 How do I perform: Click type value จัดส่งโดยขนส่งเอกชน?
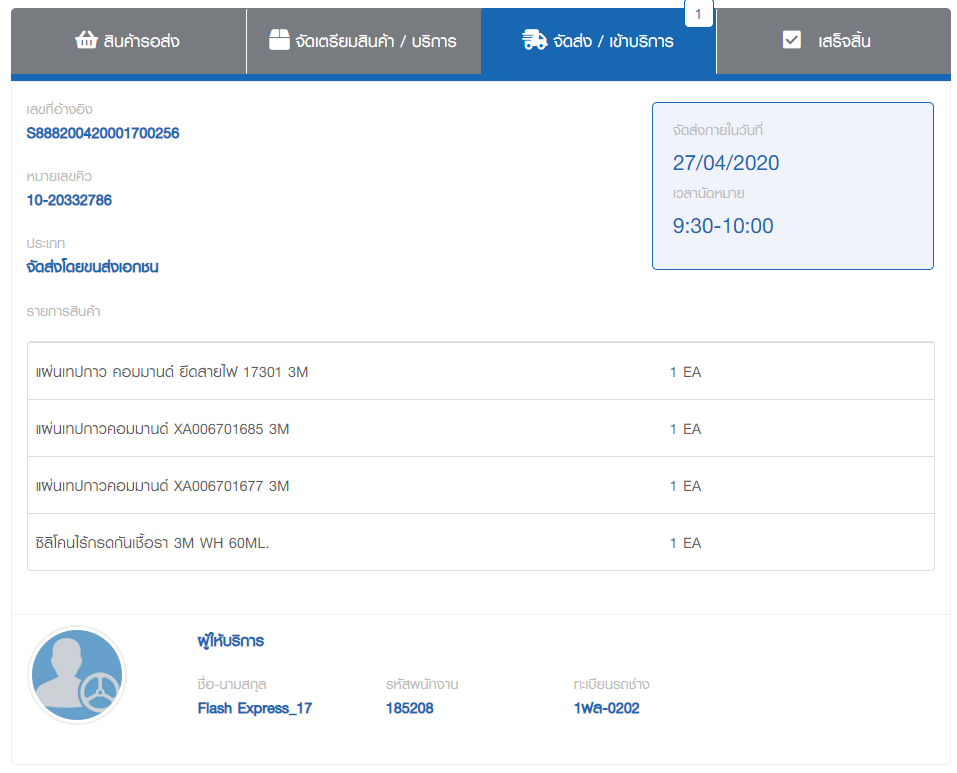click(x=92, y=267)
